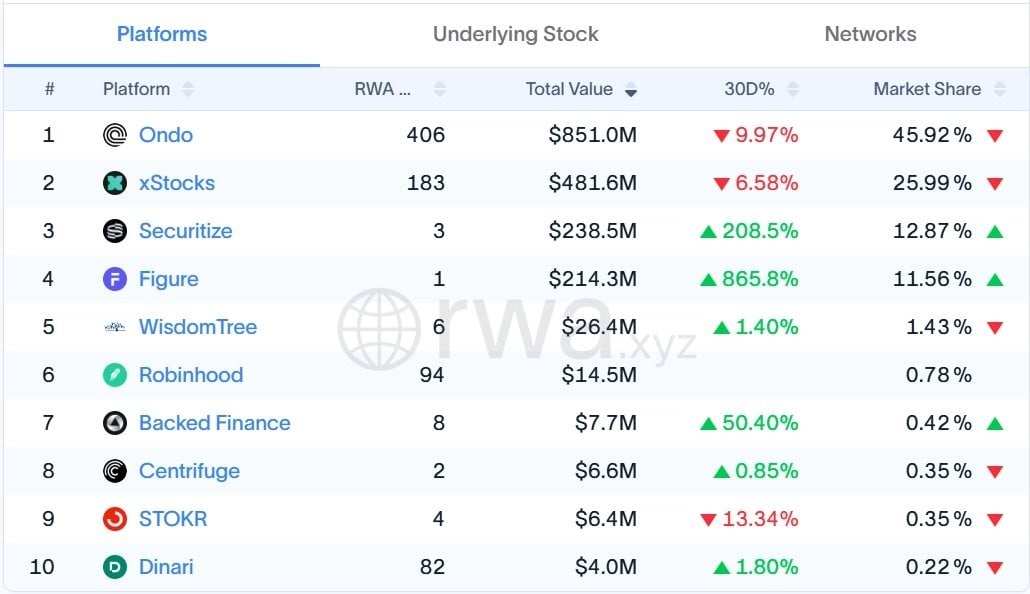The image size is (1030, 594).
Task: Click the purple Figure logo icon
Action: point(115,279)
